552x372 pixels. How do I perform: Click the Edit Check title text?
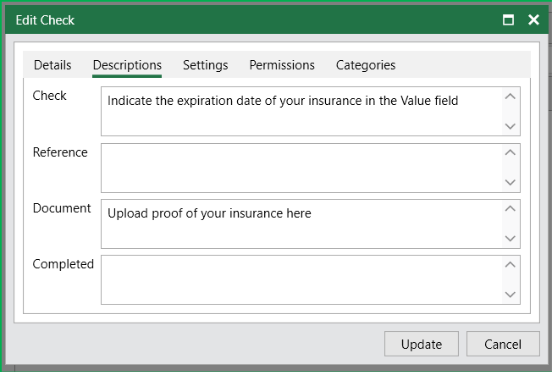coord(45,20)
